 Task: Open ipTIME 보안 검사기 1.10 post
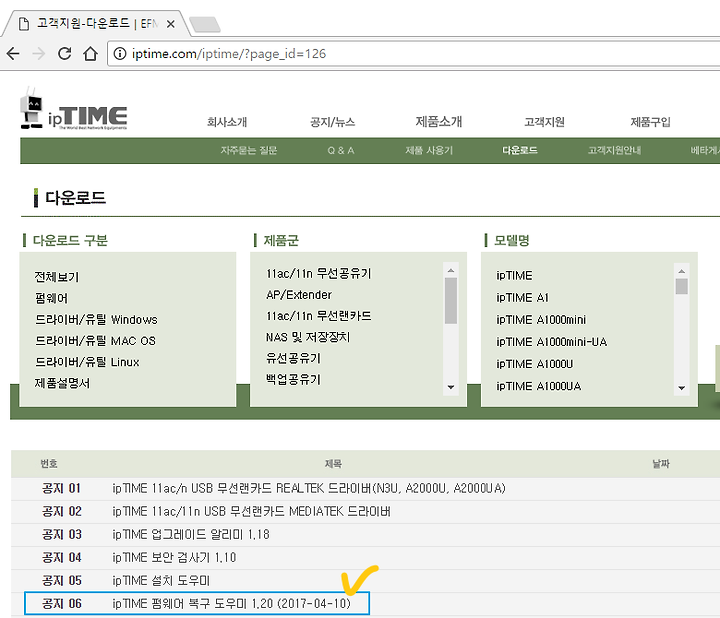pyautogui.click(x=174, y=557)
